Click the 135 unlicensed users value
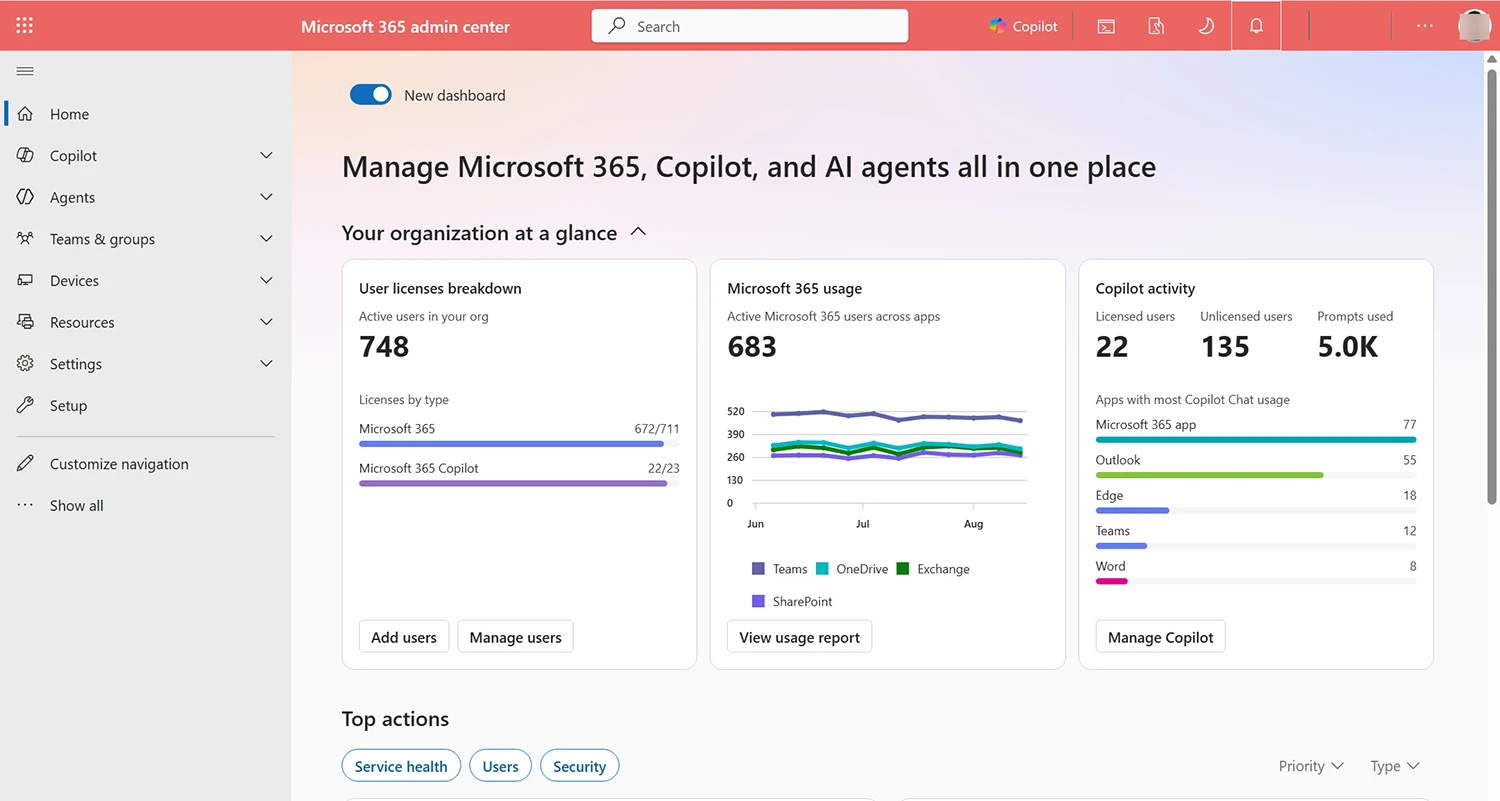Viewport: 1500px width, 801px height. click(1225, 346)
